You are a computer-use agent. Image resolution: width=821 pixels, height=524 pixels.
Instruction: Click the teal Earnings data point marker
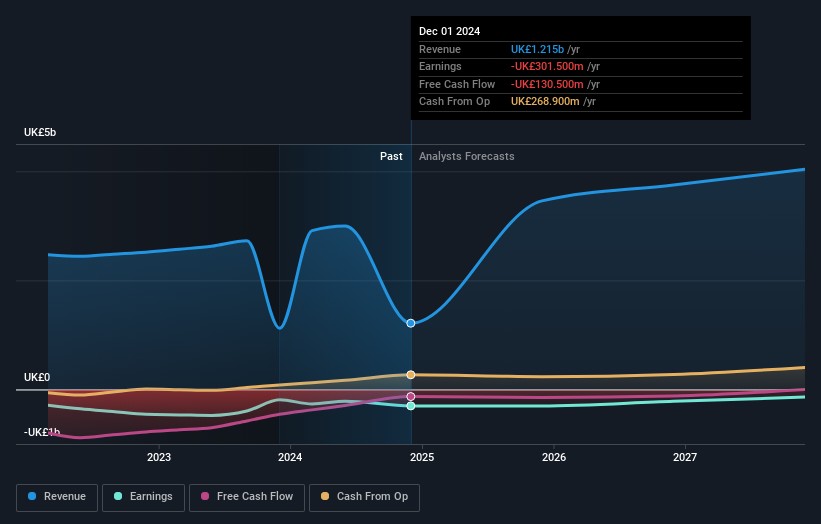[x=411, y=406]
